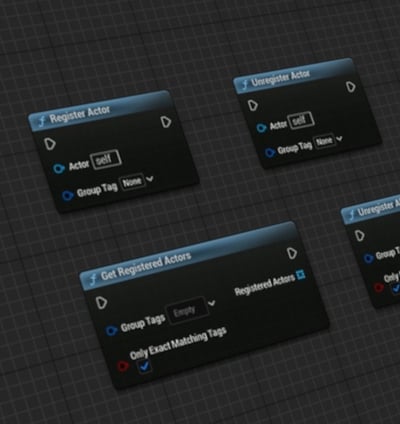Select the Unregister Actor node title
Screen dimensions: 400x424
point(280,78)
